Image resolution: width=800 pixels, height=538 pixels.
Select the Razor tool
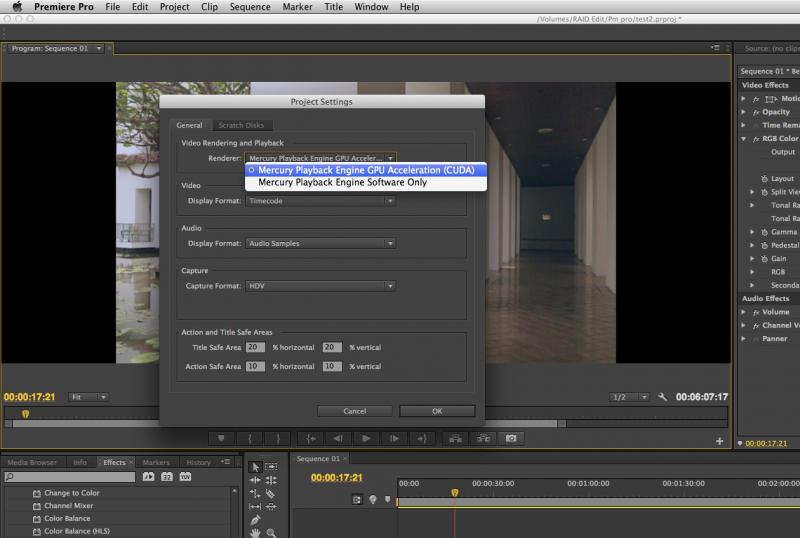[x=271, y=493]
